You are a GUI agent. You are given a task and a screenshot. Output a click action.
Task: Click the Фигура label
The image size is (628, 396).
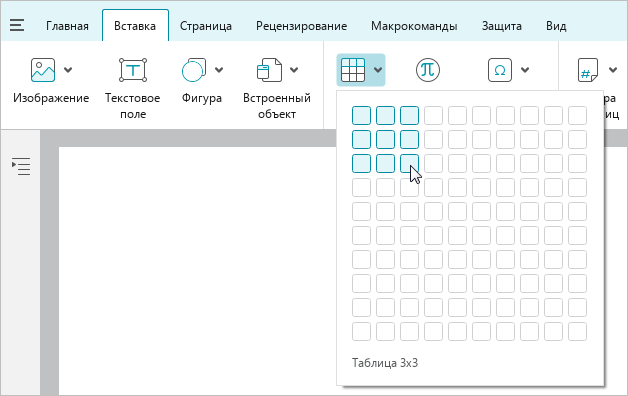point(201,98)
